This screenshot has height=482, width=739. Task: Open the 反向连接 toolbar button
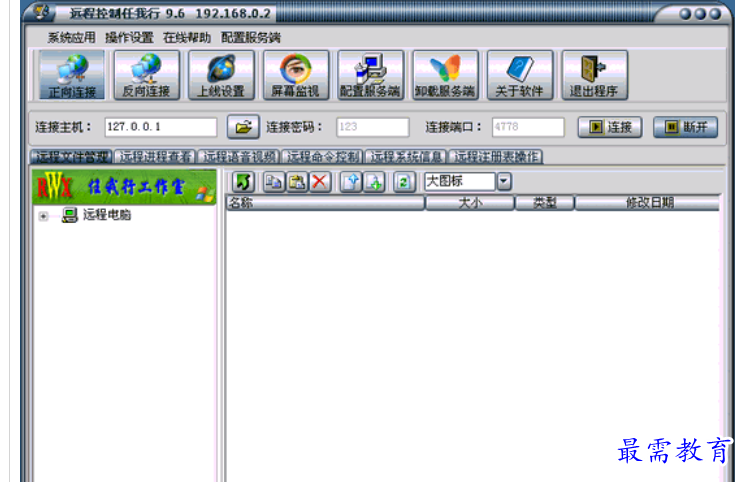click(x=147, y=75)
